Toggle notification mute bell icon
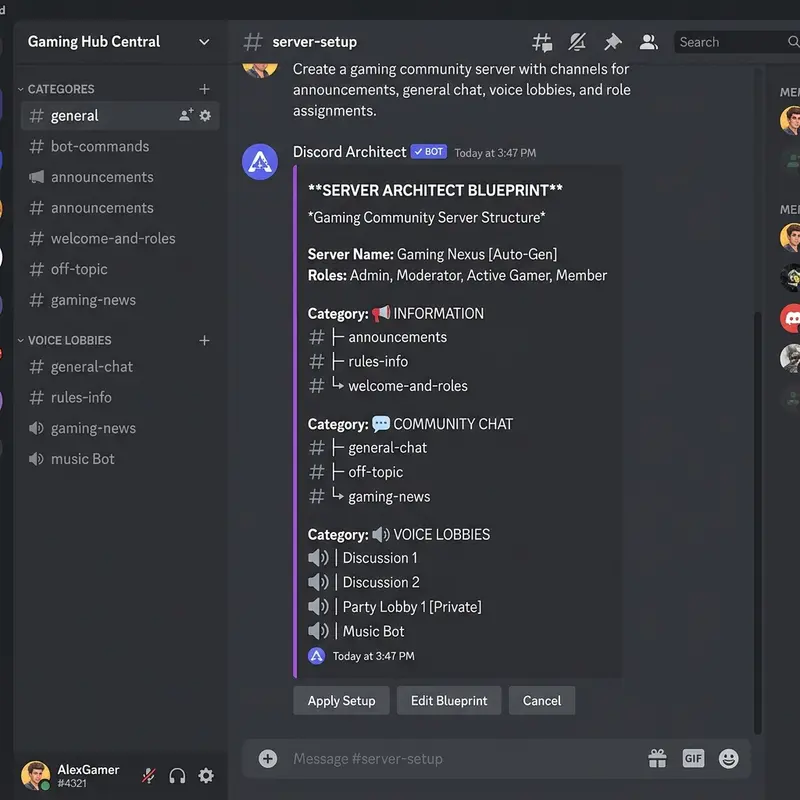Viewport: 800px width, 800px height. coord(577,42)
